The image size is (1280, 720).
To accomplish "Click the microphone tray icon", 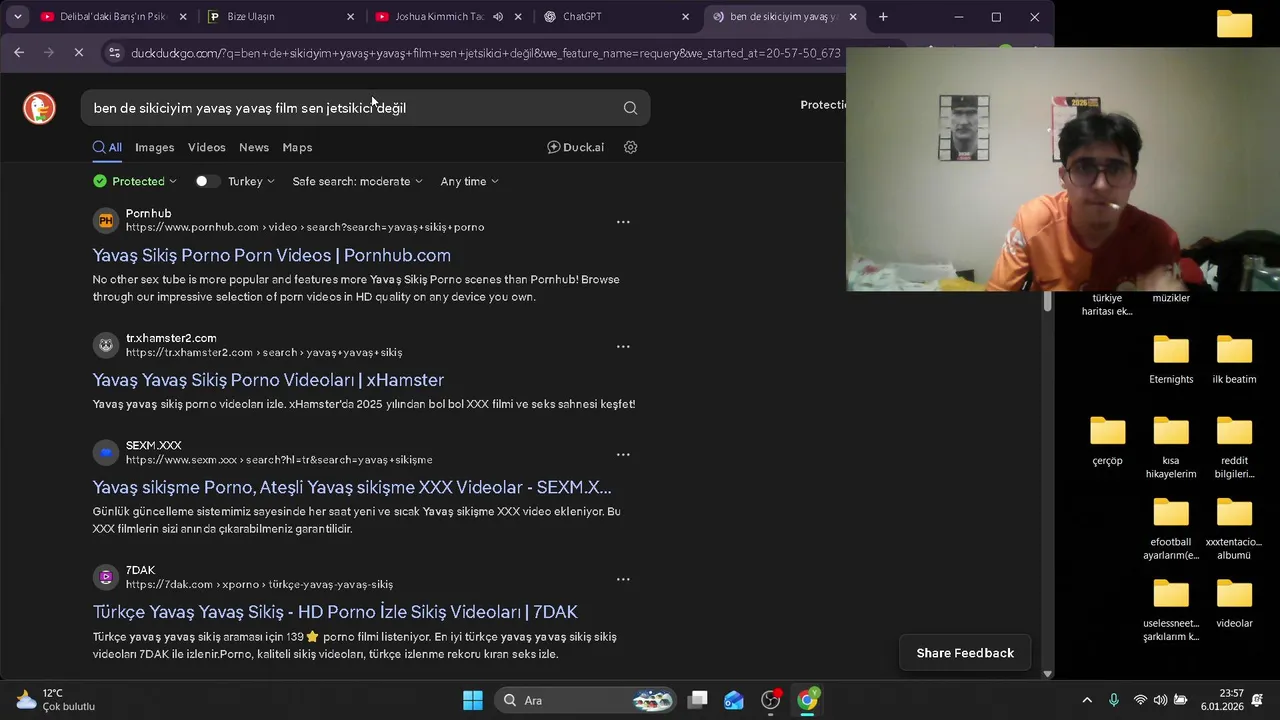I will 1114,700.
